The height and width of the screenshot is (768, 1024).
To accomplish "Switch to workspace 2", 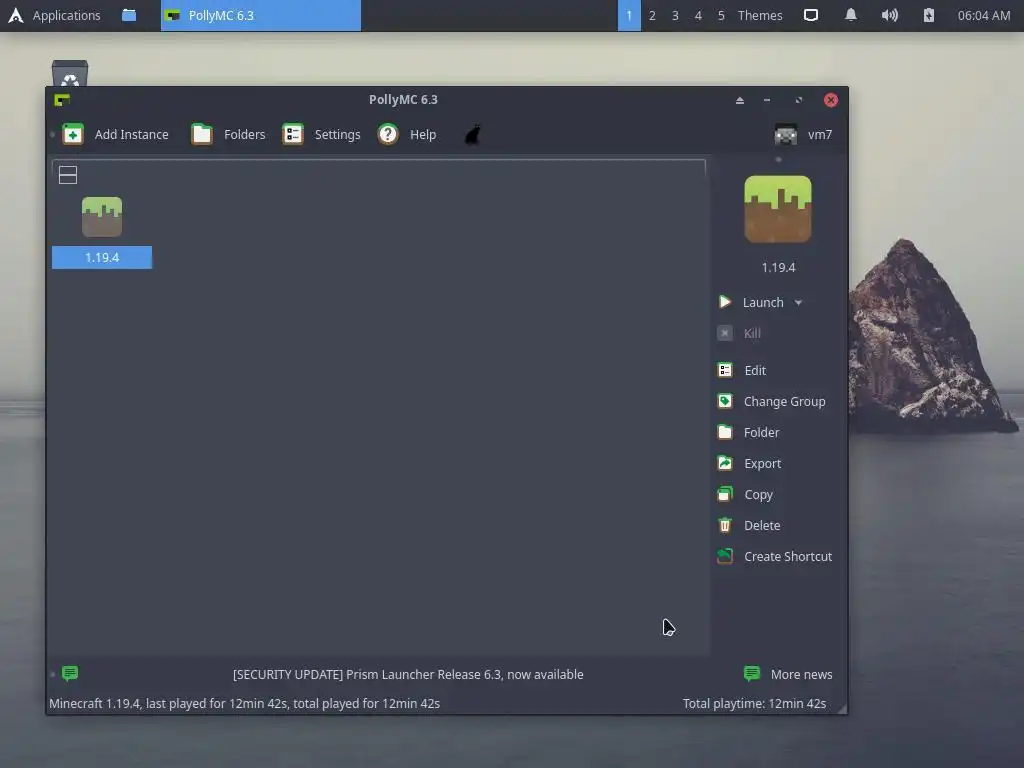I will pos(652,15).
